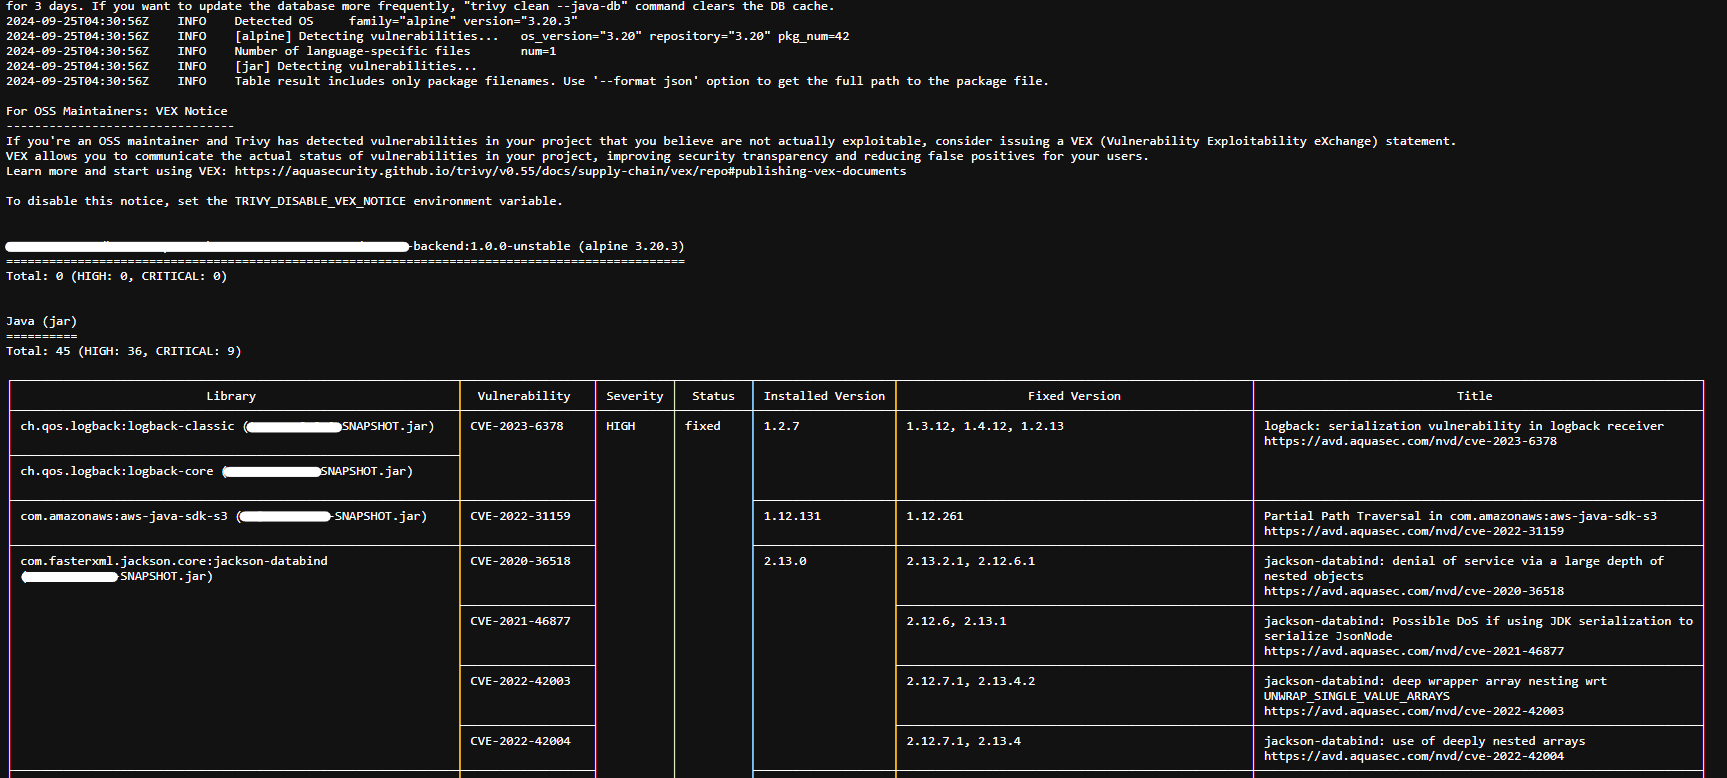This screenshot has height=778, width=1727.
Task: Click the Library column header
Action: (231, 396)
